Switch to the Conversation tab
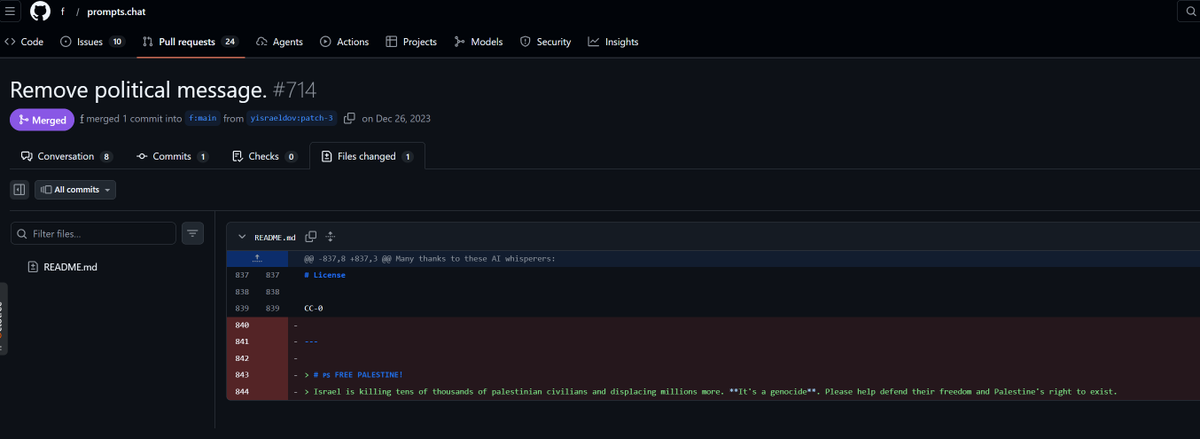This screenshot has height=439, width=1200. (66, 157)
